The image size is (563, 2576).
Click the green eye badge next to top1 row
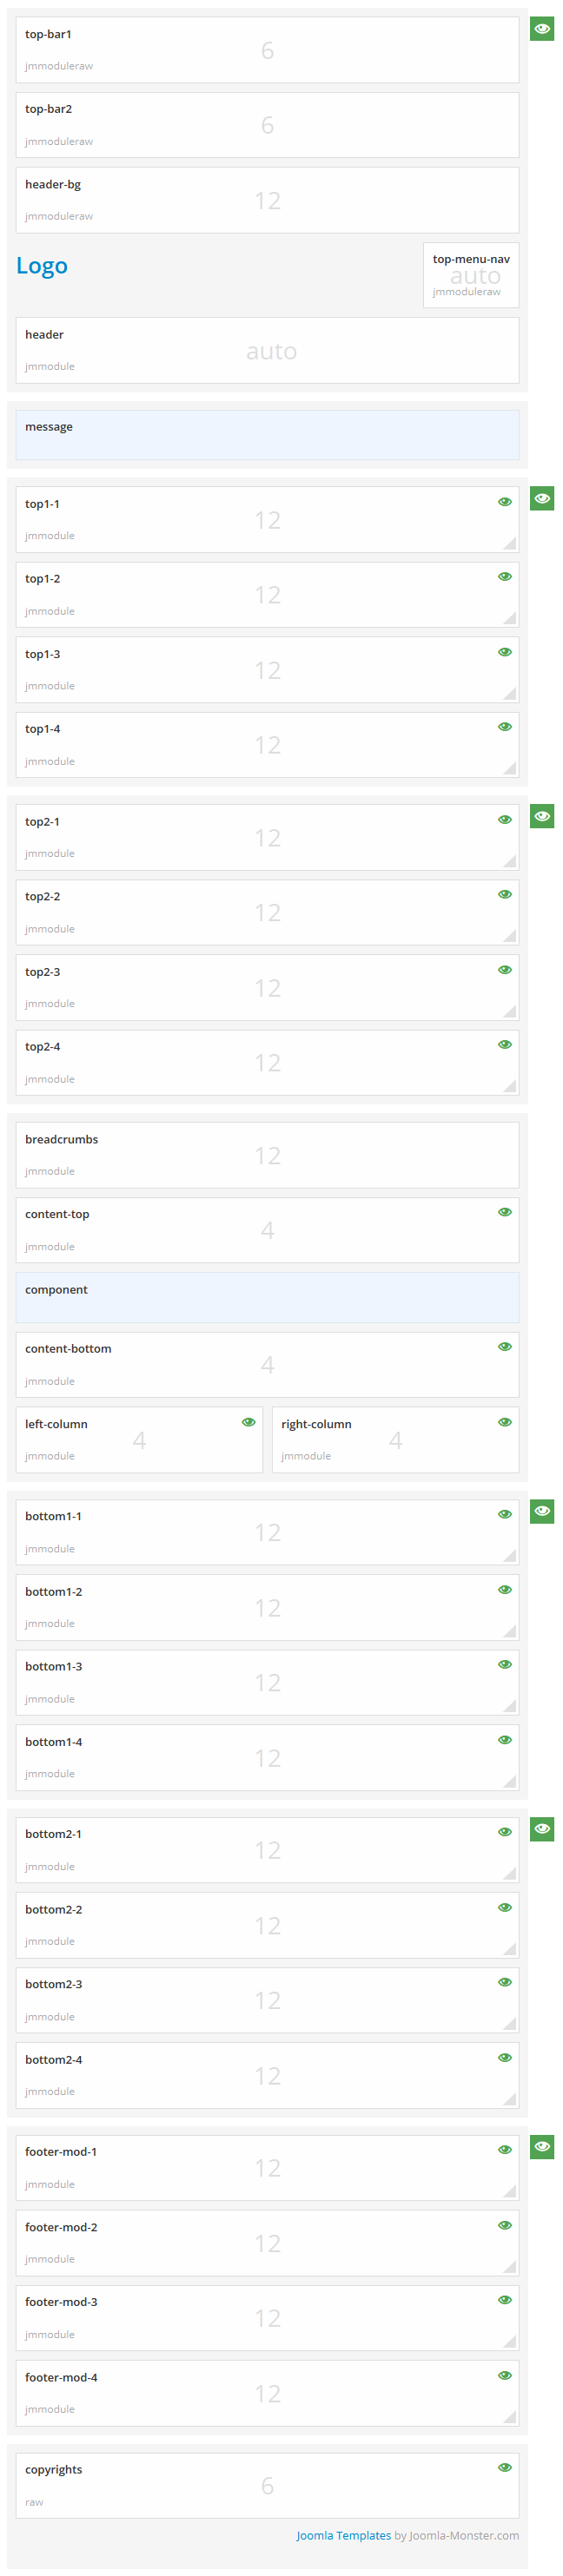click(x=541, y=498)
